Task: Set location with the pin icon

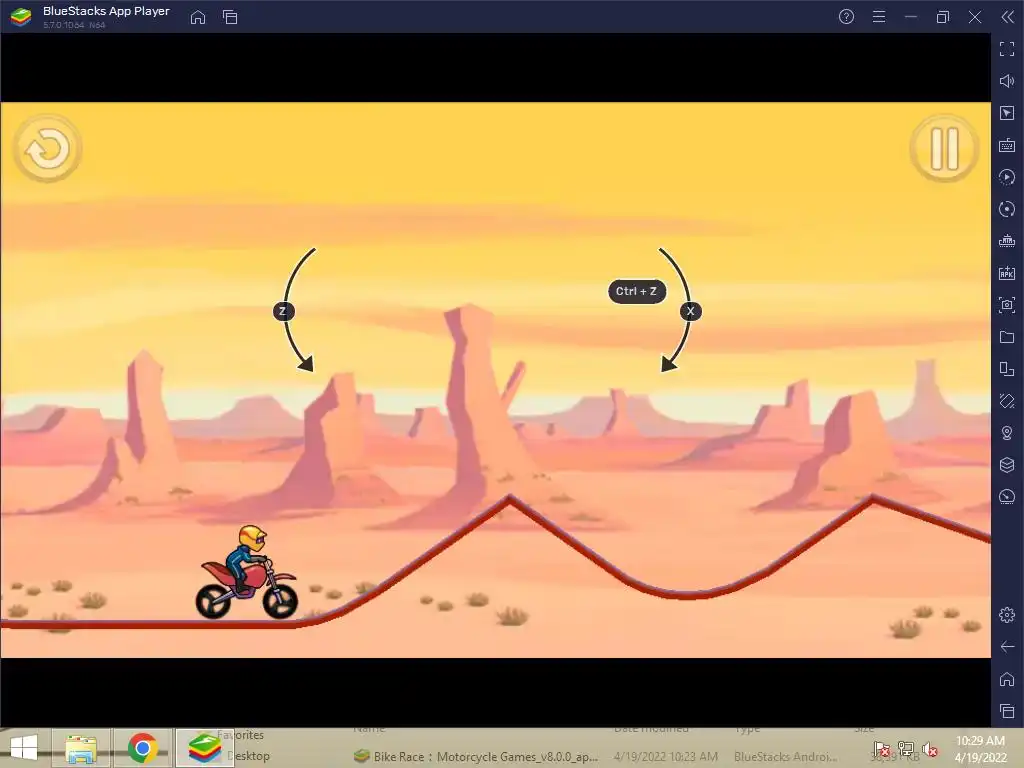Action: pyautogui.click(x=1007, y=433)
